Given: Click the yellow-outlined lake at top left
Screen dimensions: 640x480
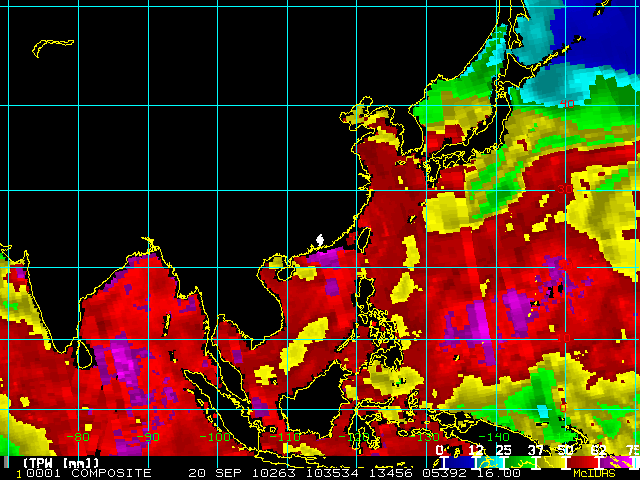Looking at the screenshot, I should [x=53, y=48].
